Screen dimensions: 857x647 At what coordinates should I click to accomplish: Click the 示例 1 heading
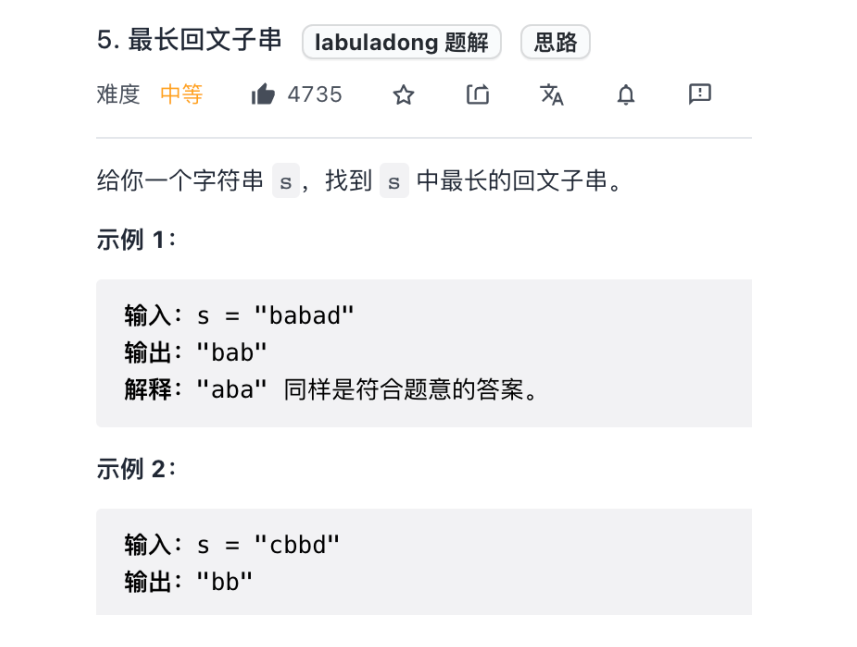click(136, 239)
